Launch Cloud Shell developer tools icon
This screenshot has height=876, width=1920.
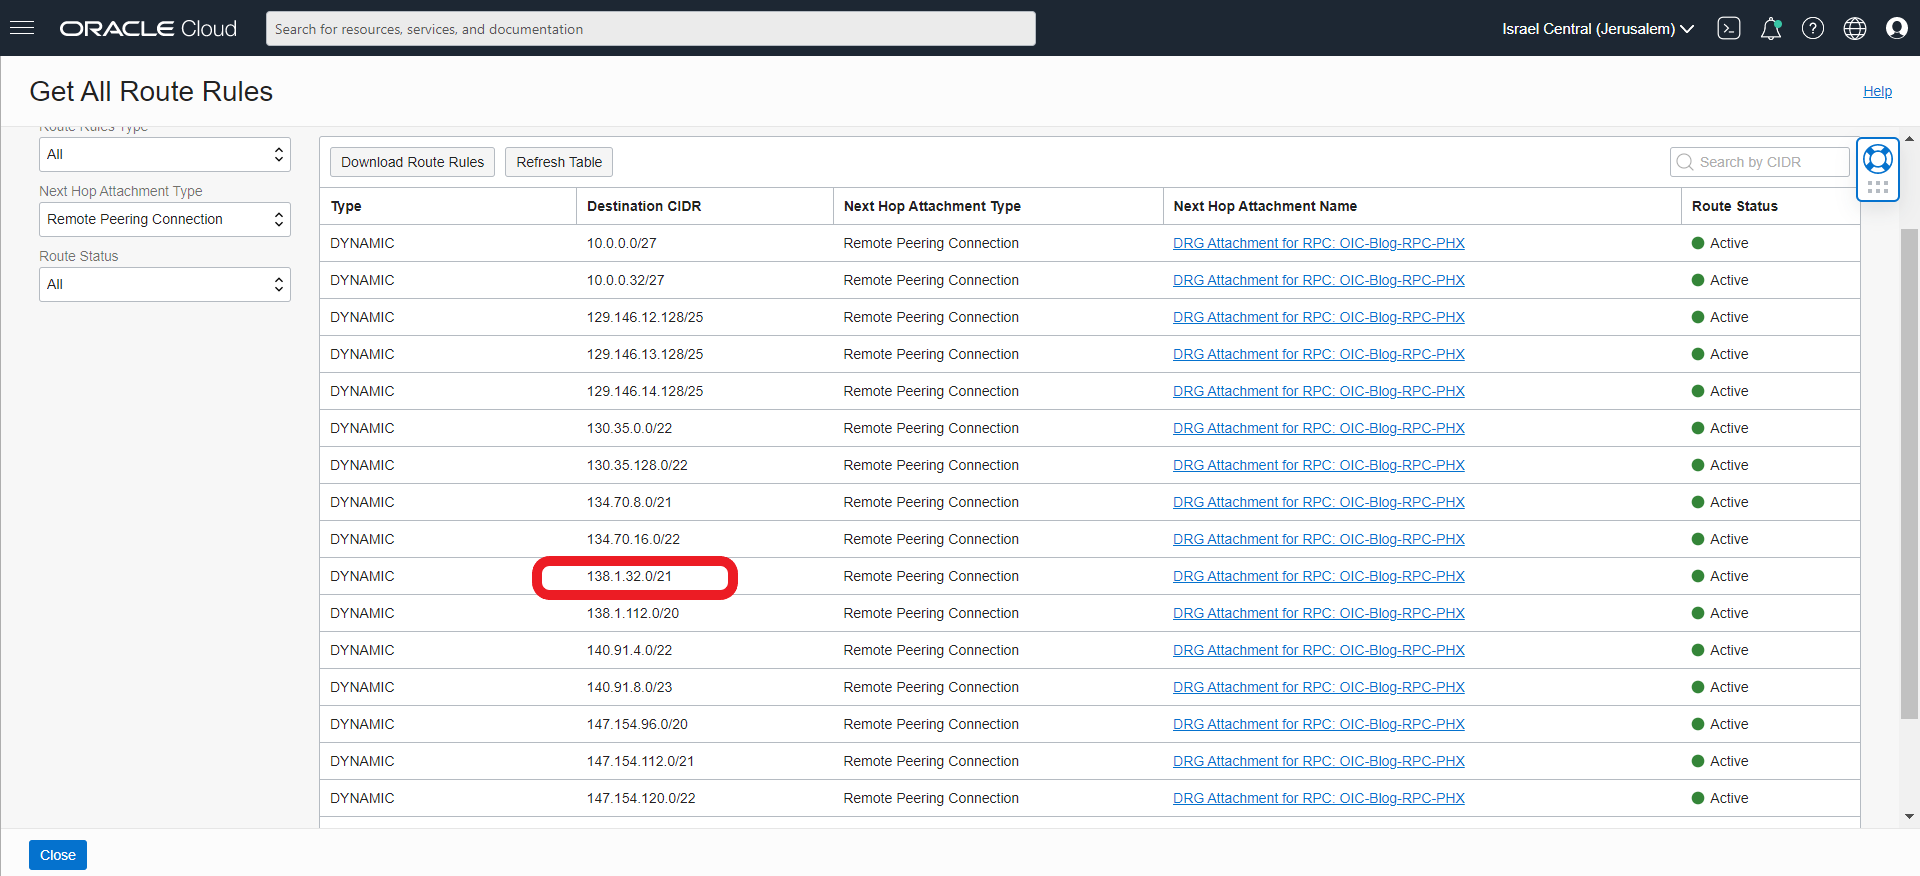tap(1728, 28)
